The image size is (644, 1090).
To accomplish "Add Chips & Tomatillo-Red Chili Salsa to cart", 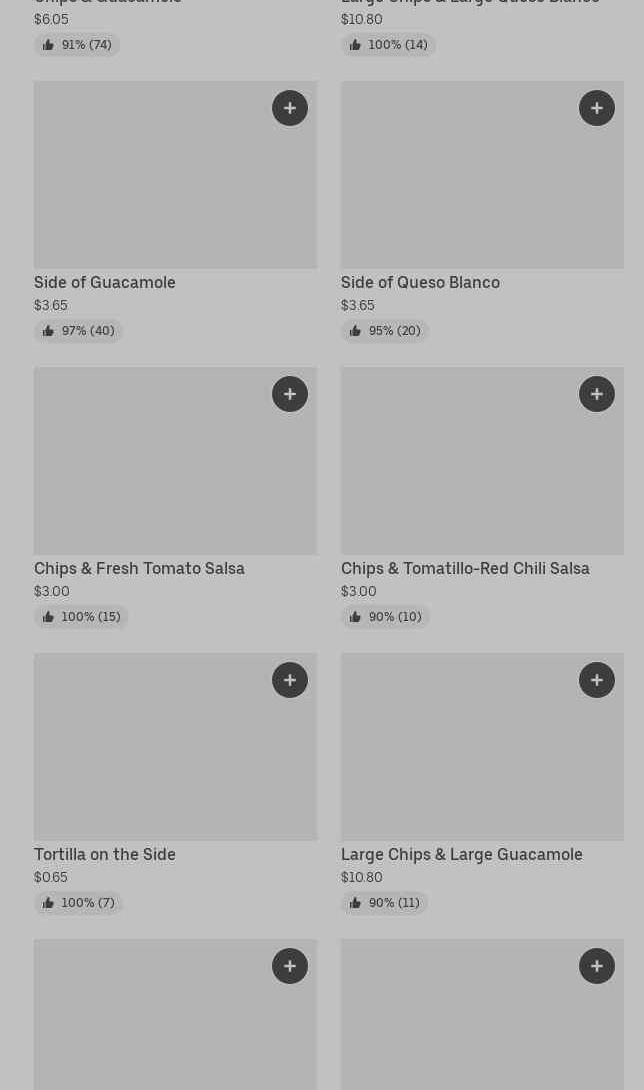I will [x=597, y=394].
